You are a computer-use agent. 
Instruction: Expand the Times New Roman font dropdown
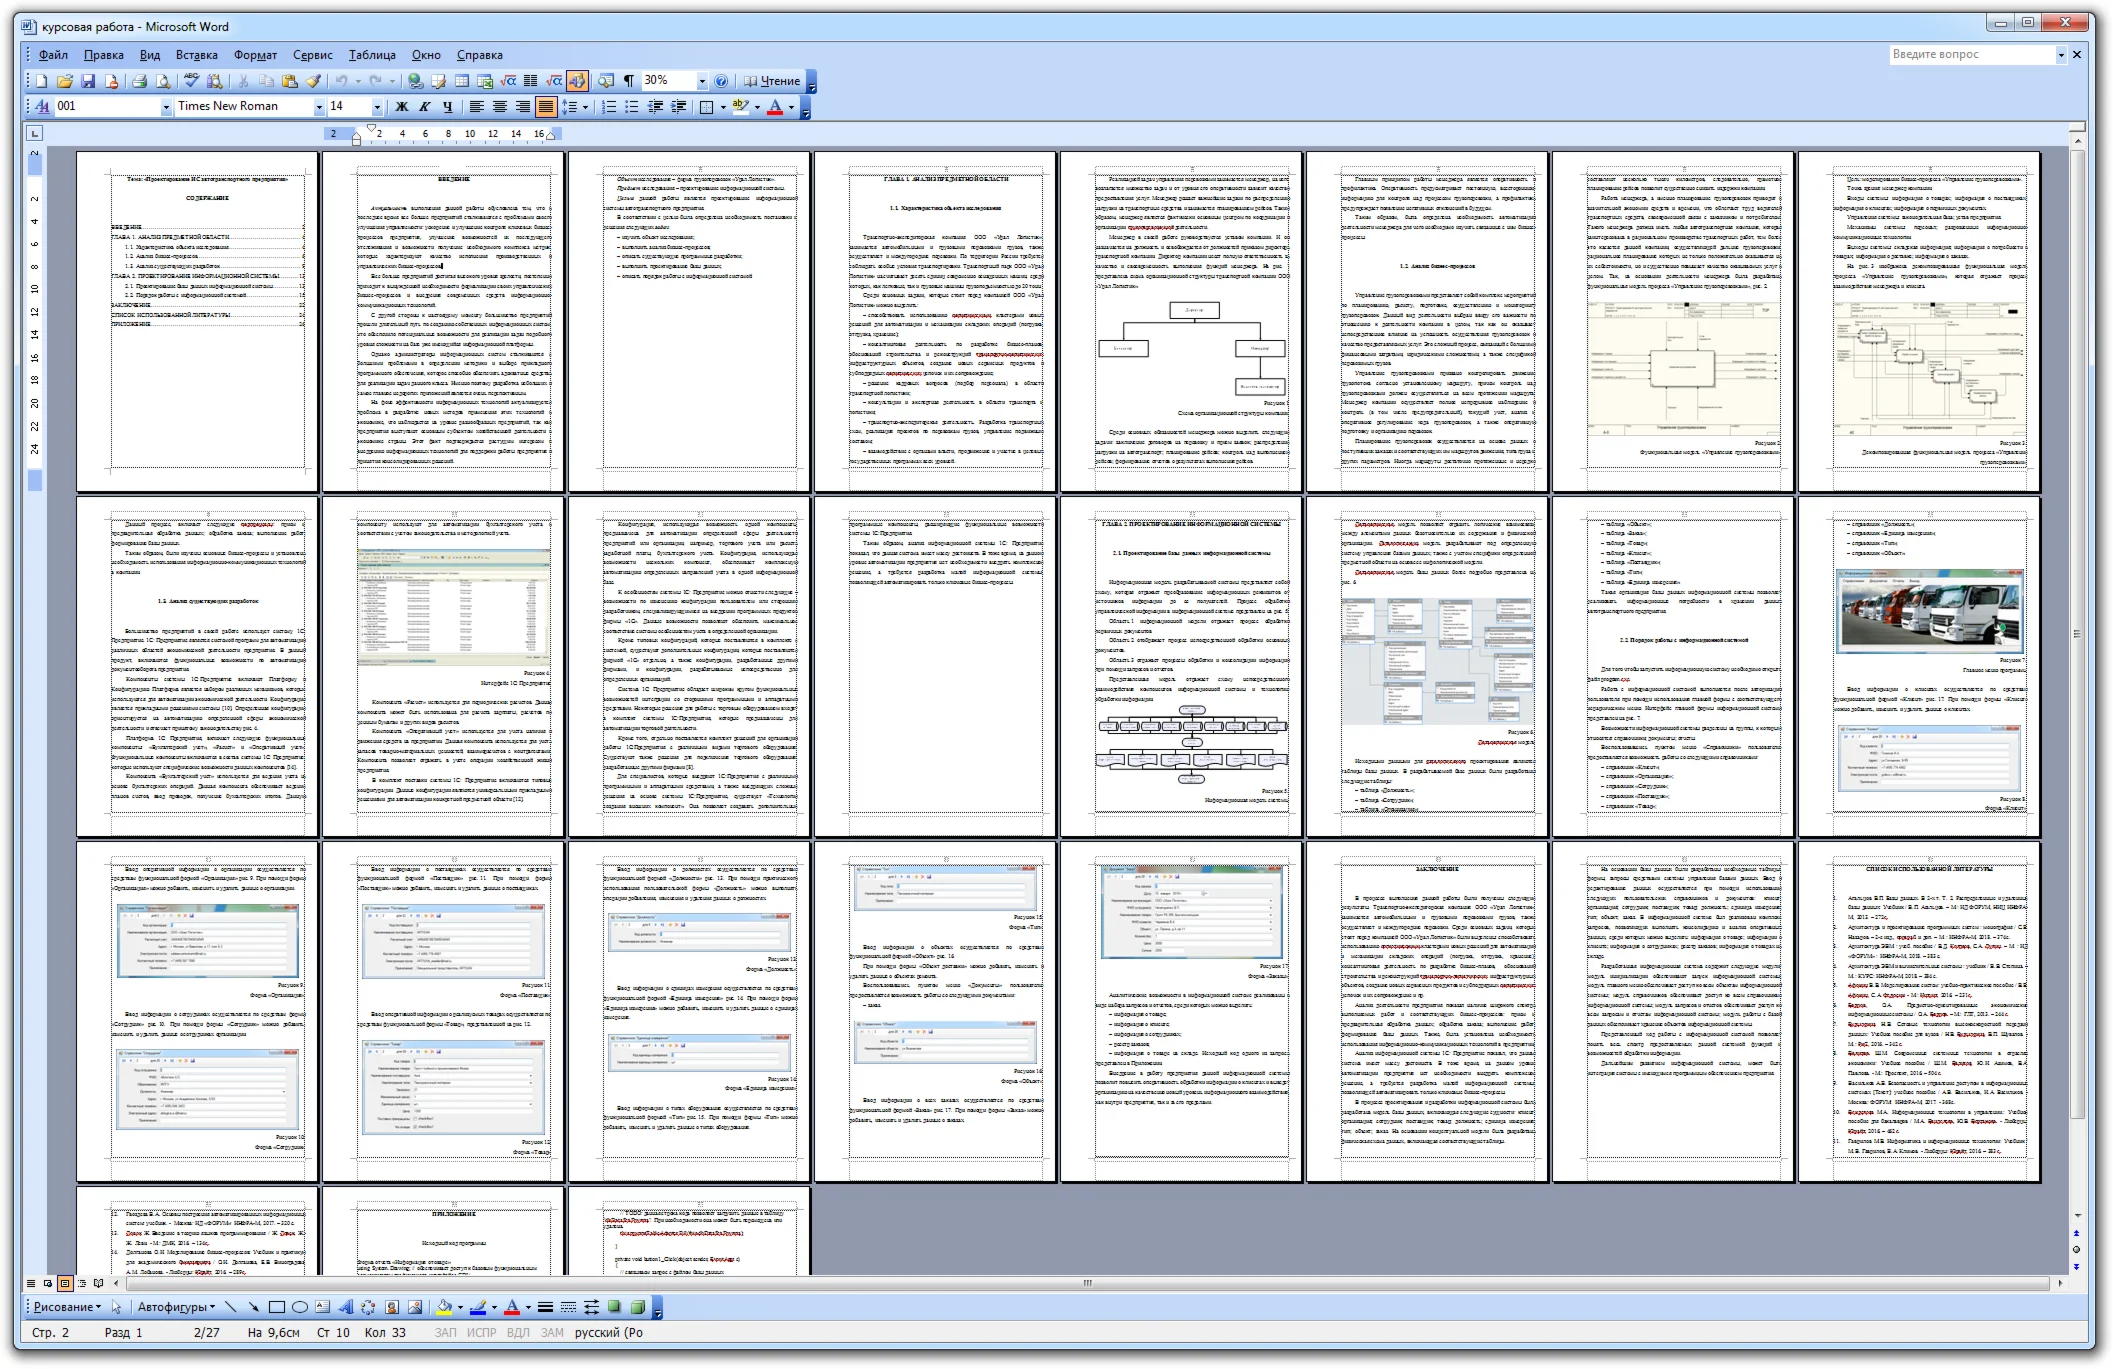click(319, 106)
